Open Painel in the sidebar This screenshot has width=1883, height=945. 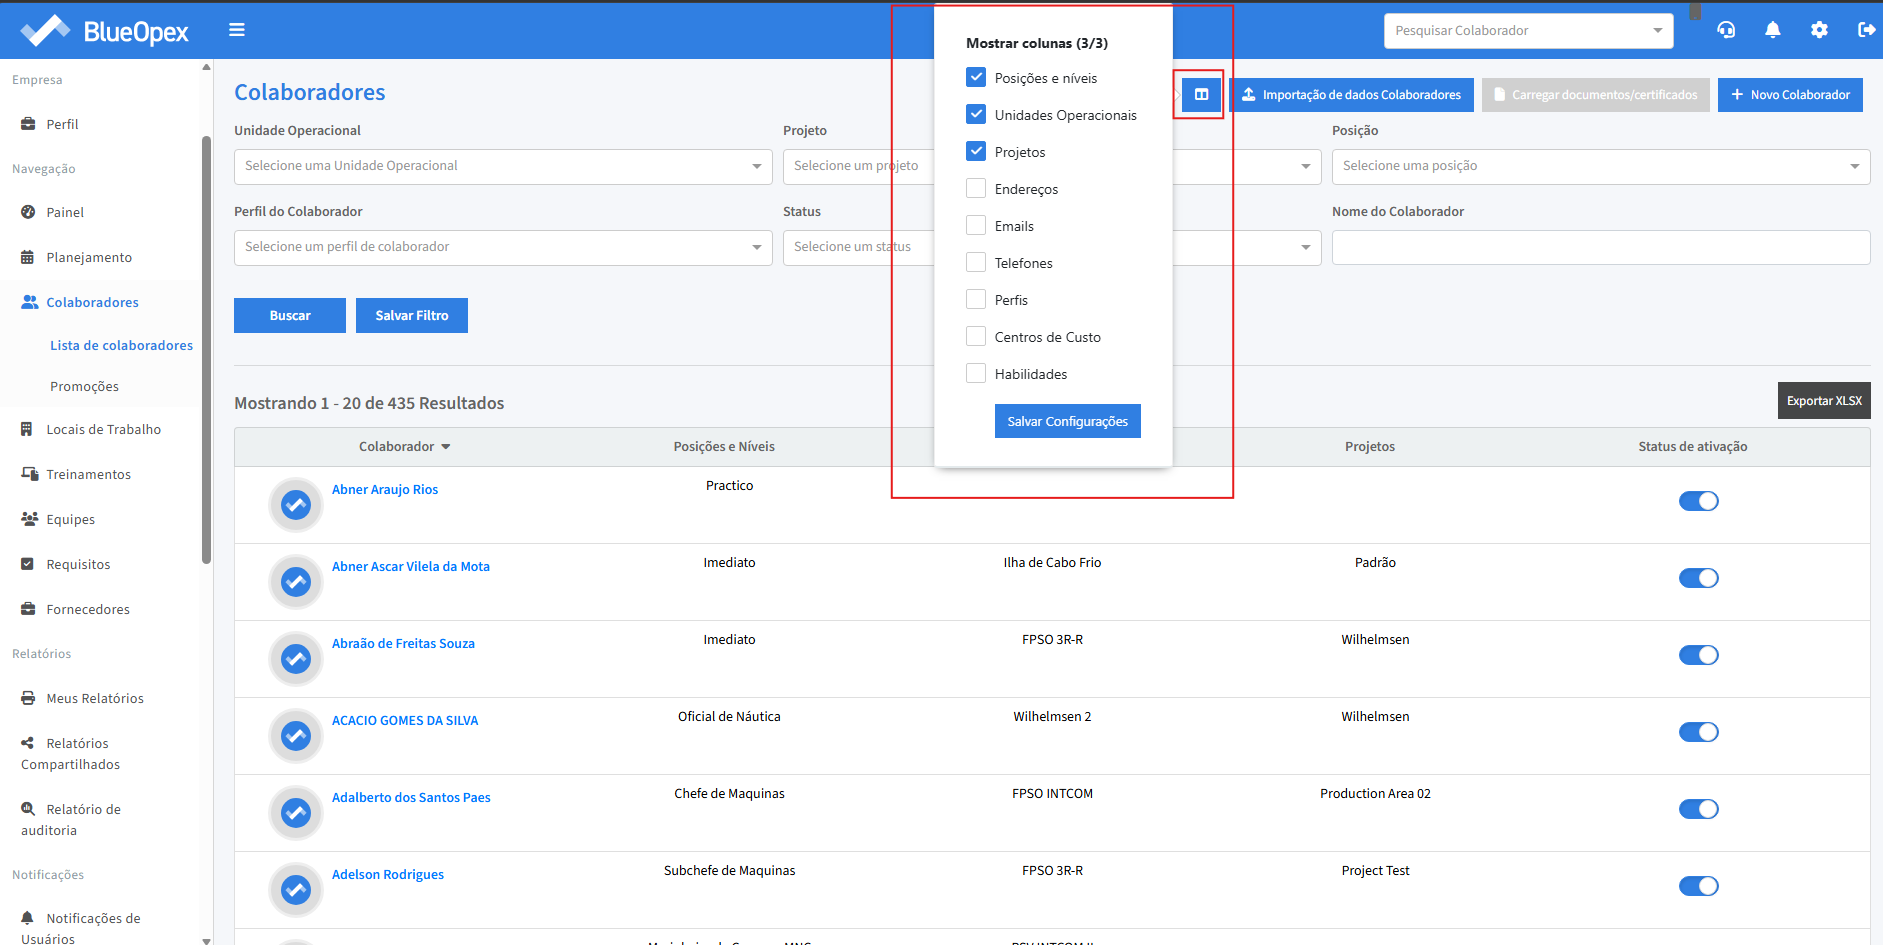pos(65,212)
